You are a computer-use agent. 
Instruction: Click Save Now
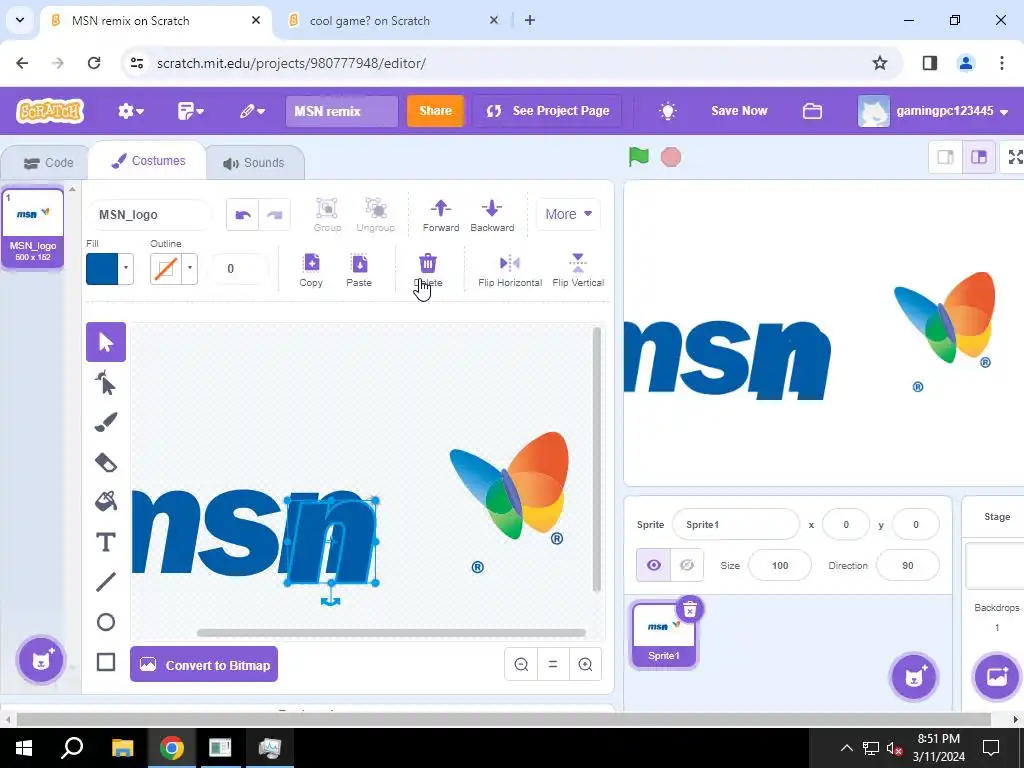coord(739,111)
